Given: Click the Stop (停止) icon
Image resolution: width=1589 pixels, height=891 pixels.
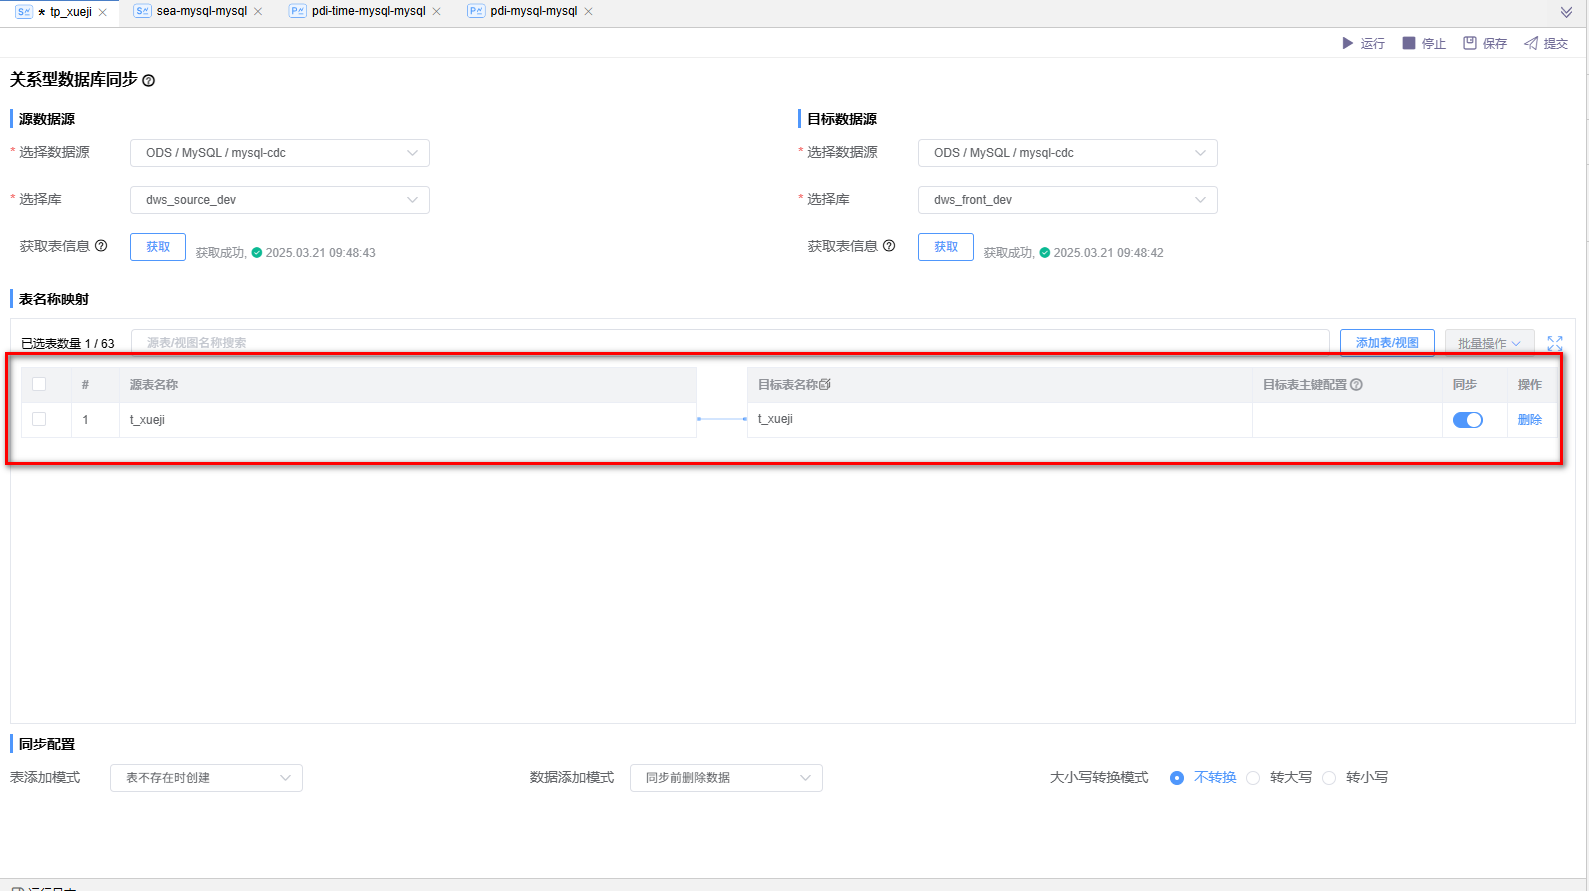Looking at the screenshot, I should [1409, 43].
